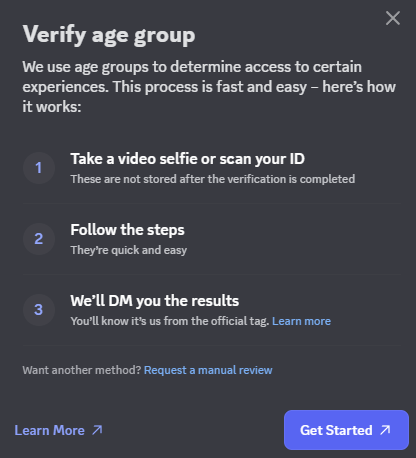Select the Follow the steps title
Screen dimensions: 416x458
[127, 230]
